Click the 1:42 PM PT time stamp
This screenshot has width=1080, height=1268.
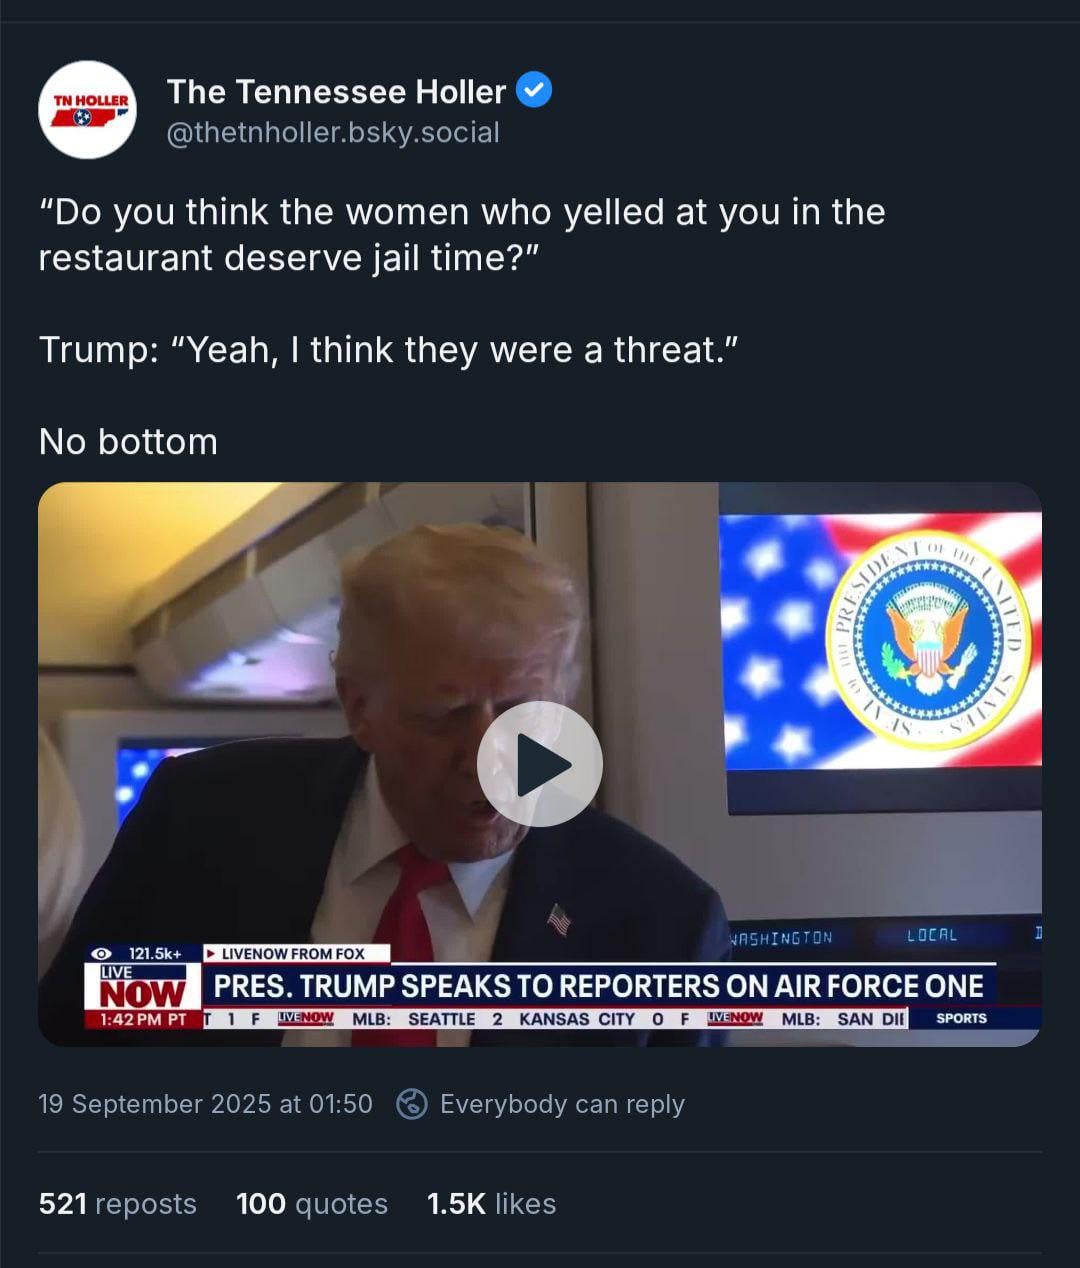[x=143, y=1019]
